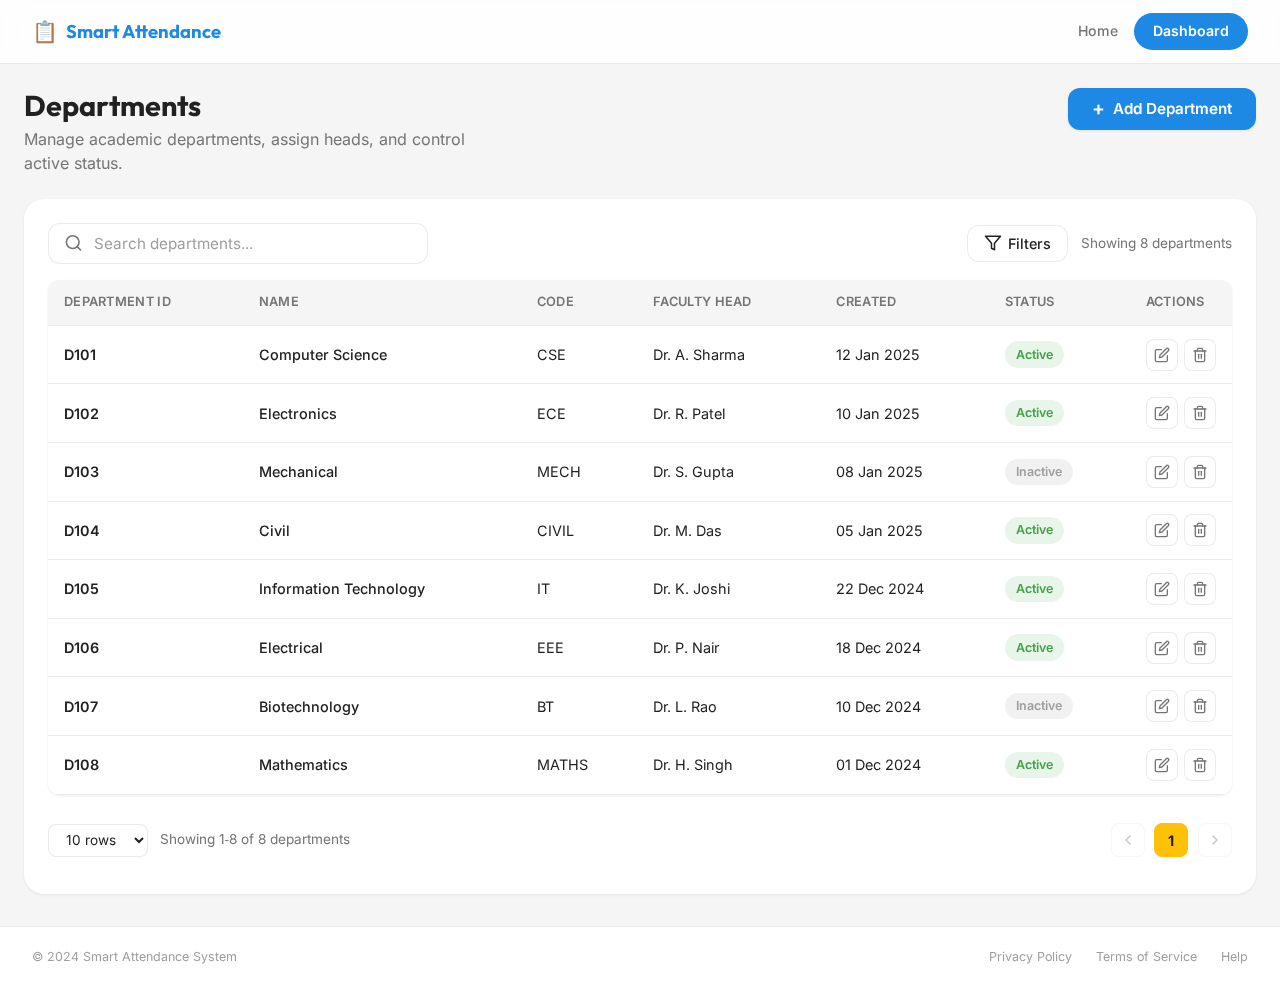Edit the Mechanical department row
The image size is (1280, 987).
point(1162,472)
